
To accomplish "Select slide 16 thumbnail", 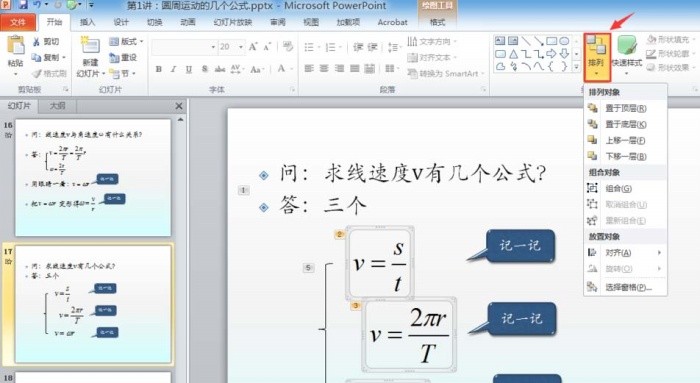I will 93,177.
